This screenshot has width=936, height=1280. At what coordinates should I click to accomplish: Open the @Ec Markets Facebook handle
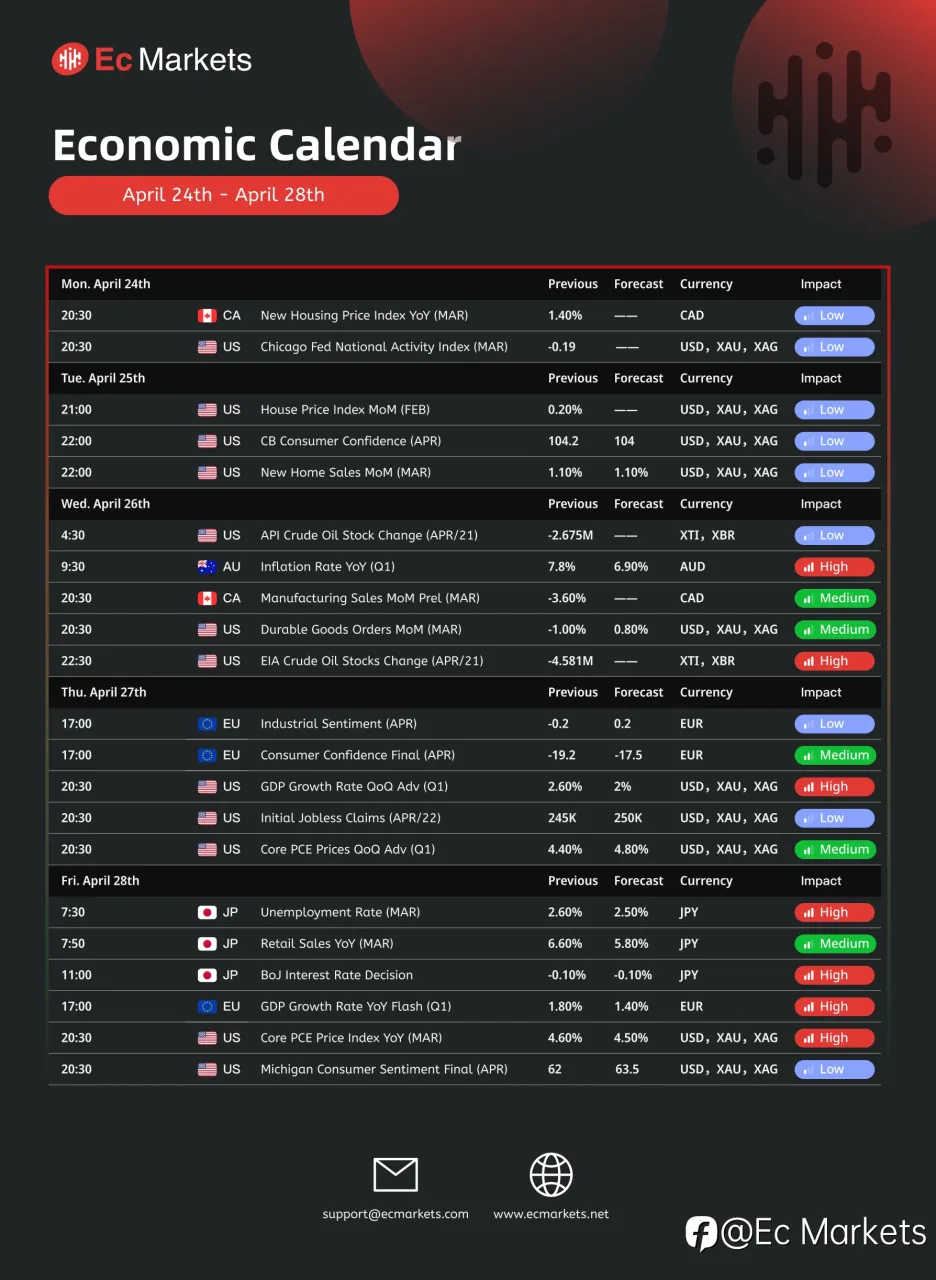pyautogui.click(x=823, y=1232)
